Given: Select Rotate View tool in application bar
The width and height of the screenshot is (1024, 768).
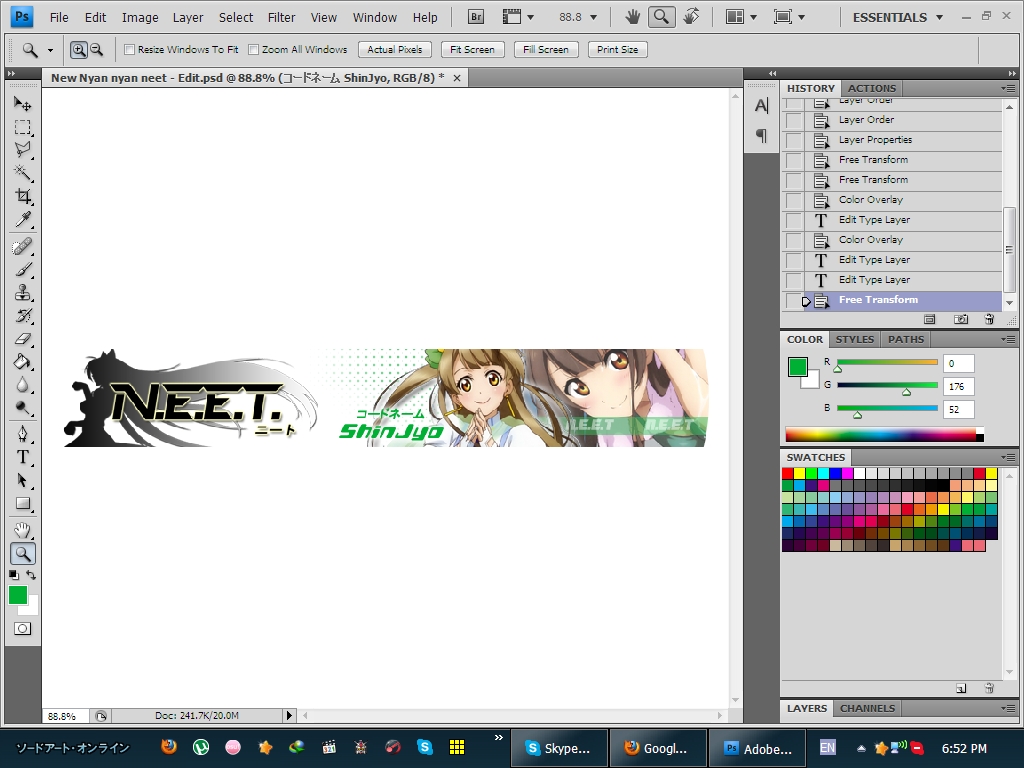Looking at the screenshot, I should pos(691,17).
